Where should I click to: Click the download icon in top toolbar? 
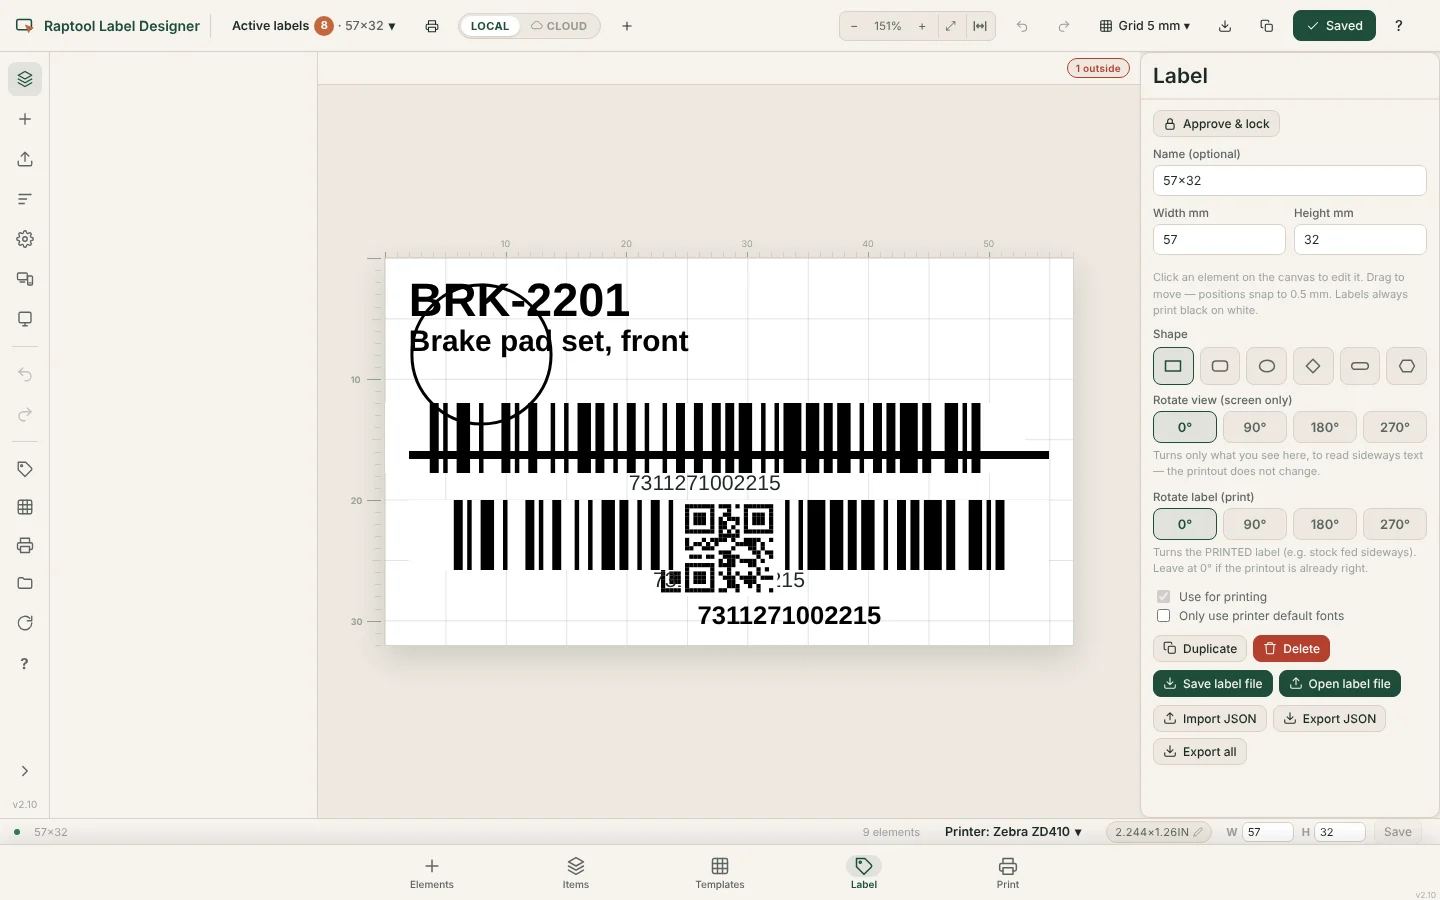tap(1225, 26)
